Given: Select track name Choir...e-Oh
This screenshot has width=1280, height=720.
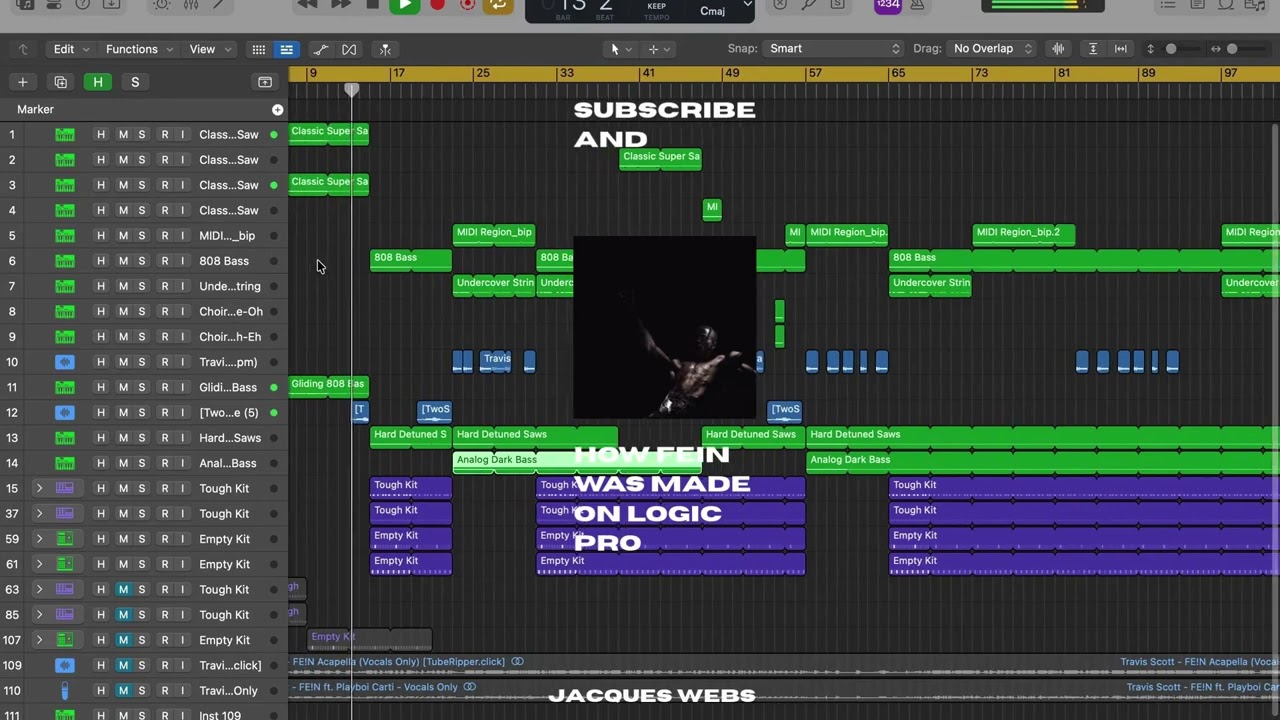Looking at the screenshot, I should coord(231,312).
